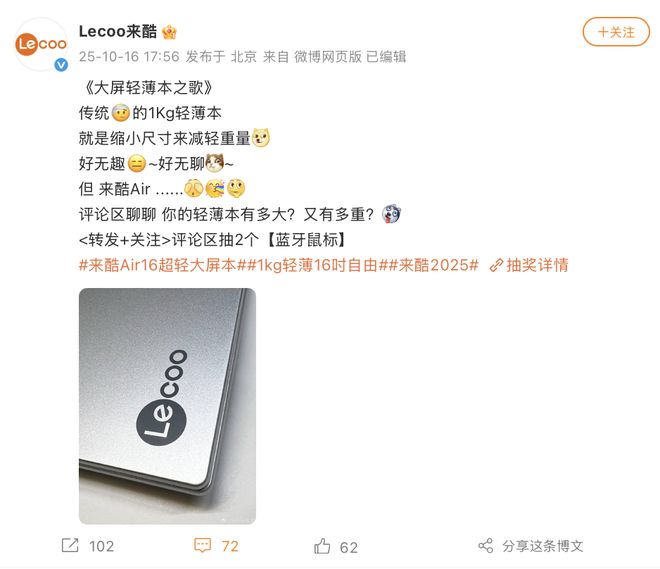
Task: Click the 微博网页版 source link
Action: [x=328, y=56]
